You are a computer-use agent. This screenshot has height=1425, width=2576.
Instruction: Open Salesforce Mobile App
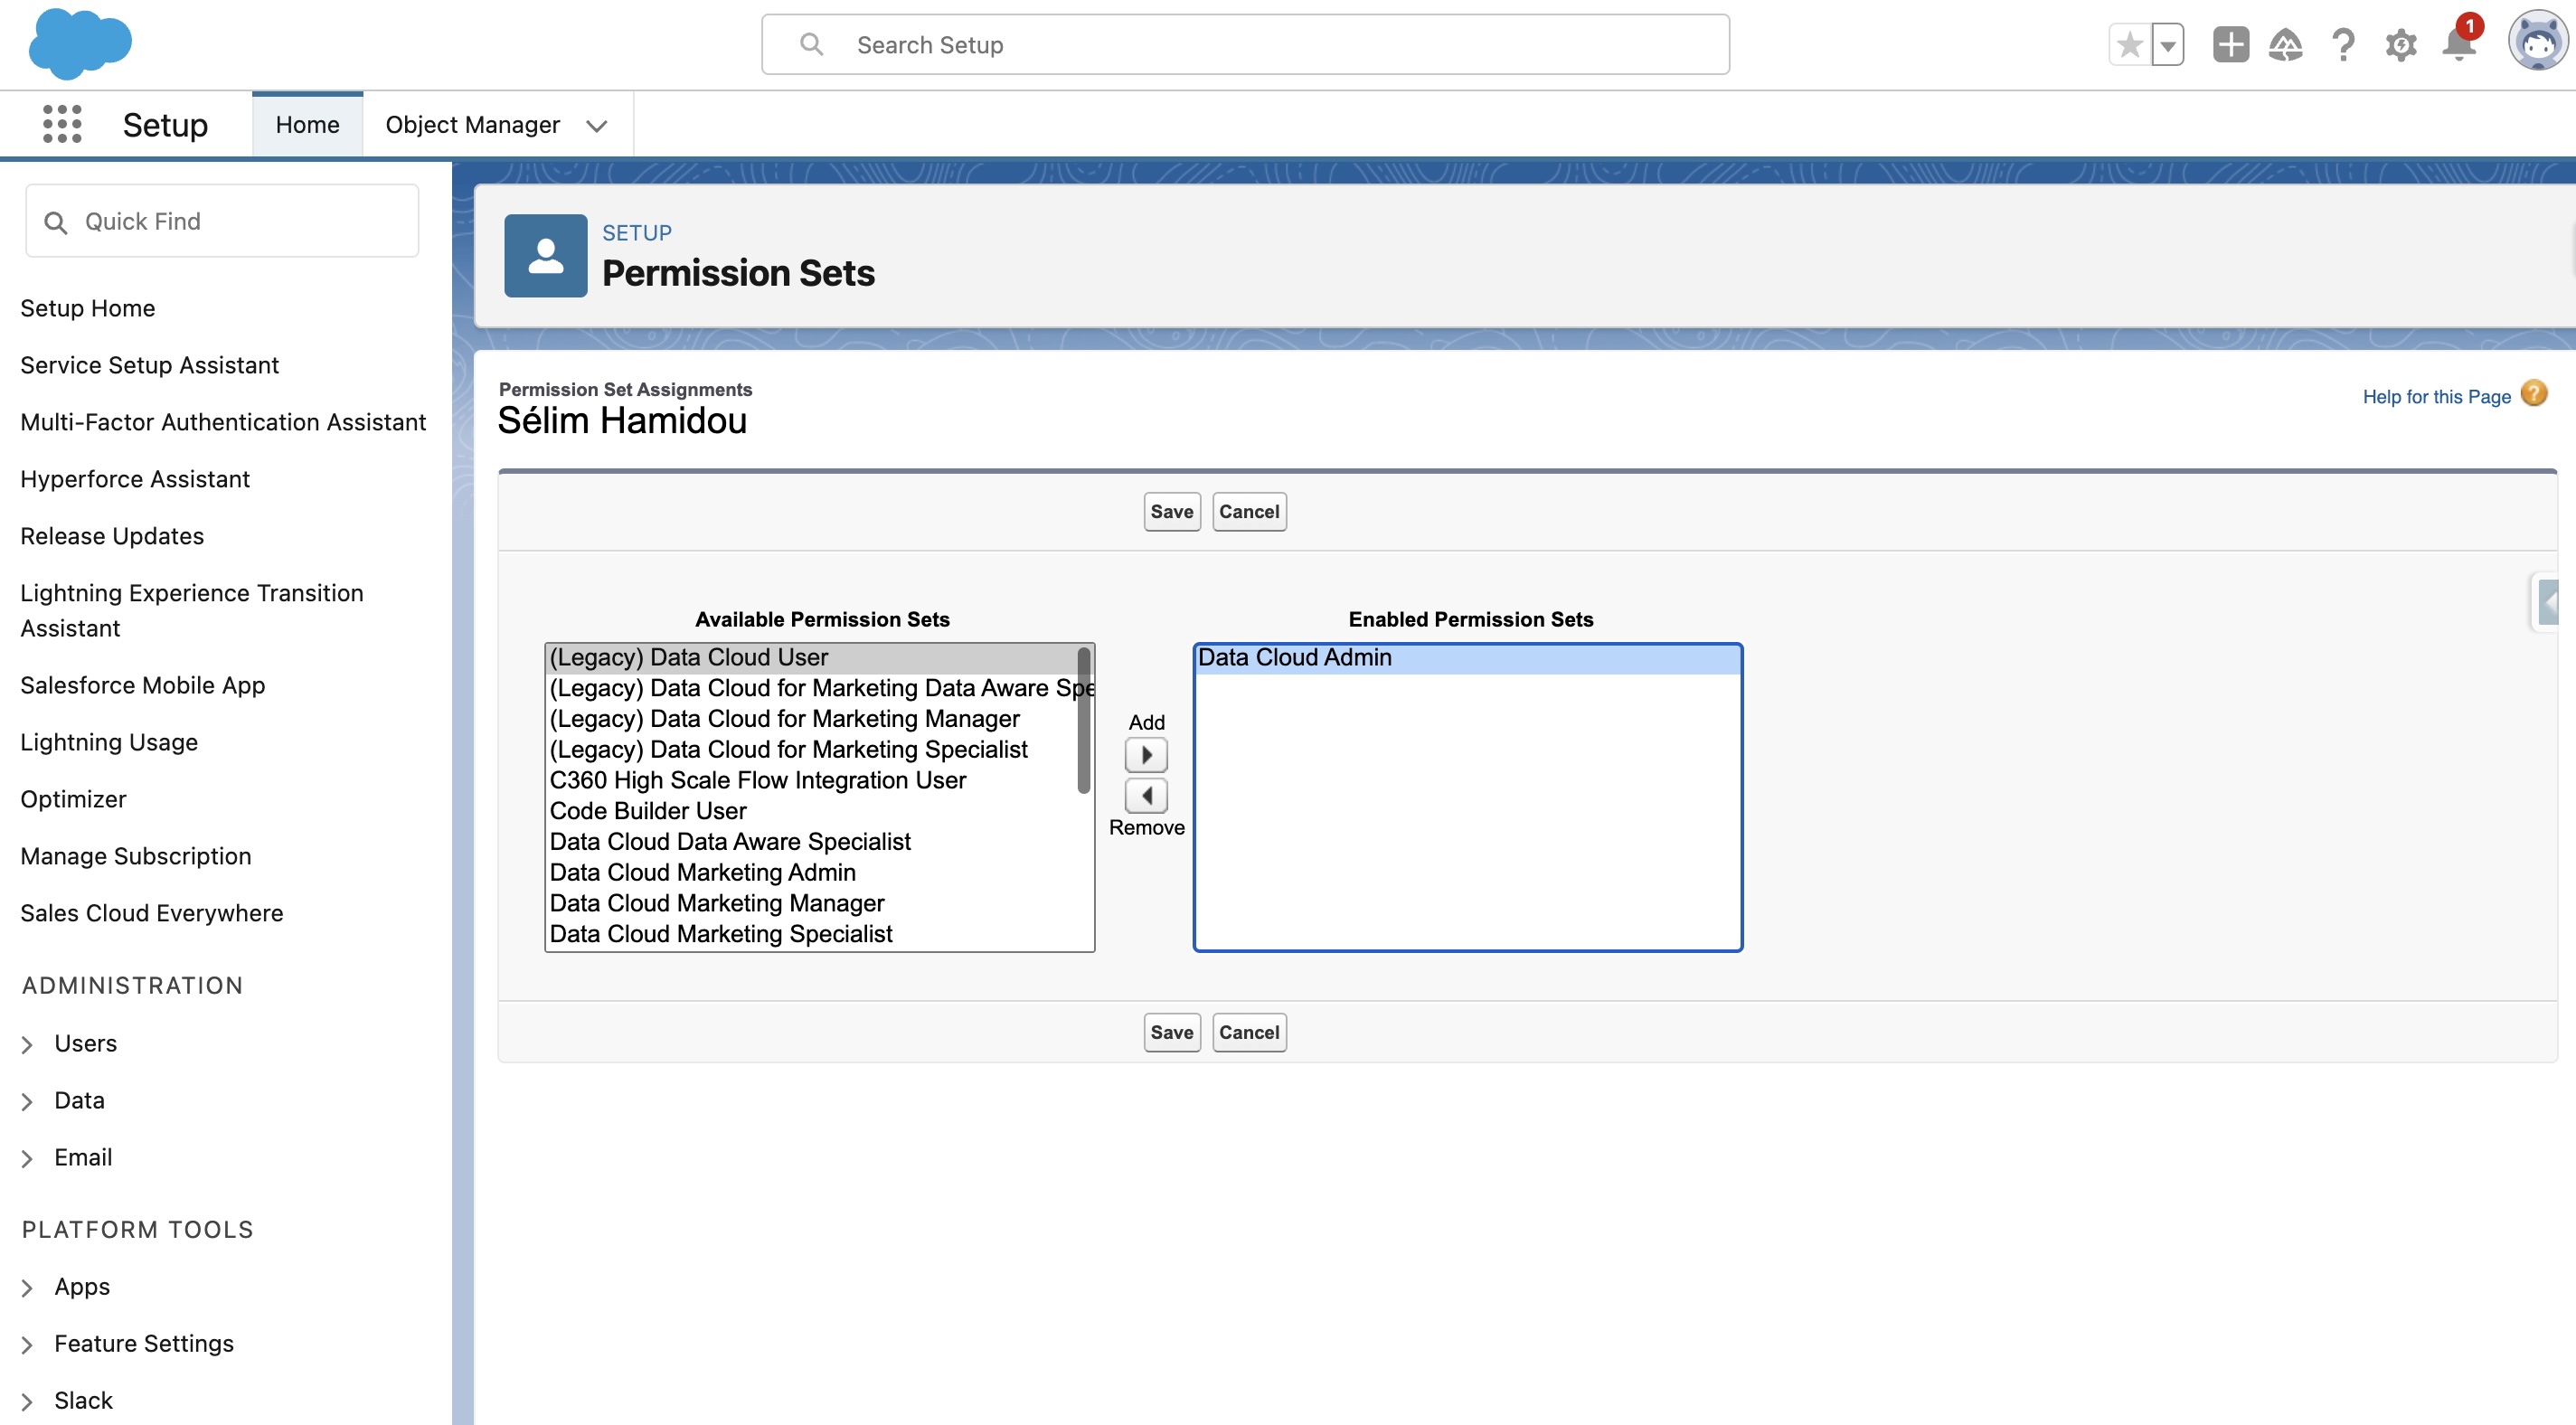pyautogui.click(x=143, y=685)
